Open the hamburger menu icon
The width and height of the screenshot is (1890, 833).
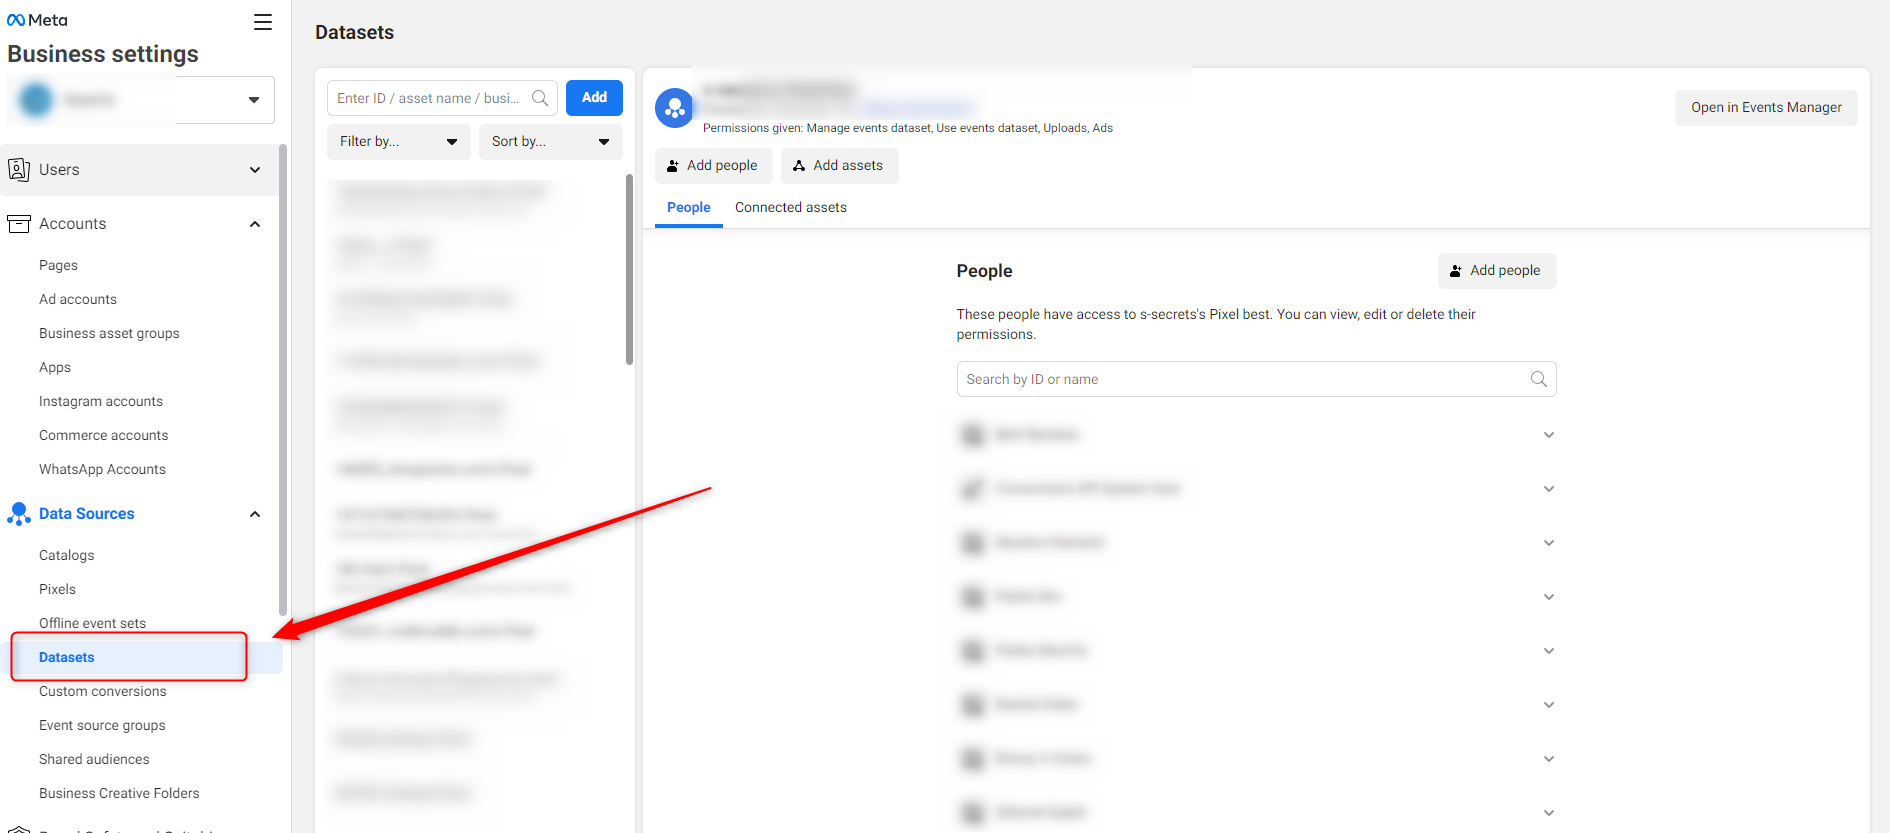[x=262, y=22]
